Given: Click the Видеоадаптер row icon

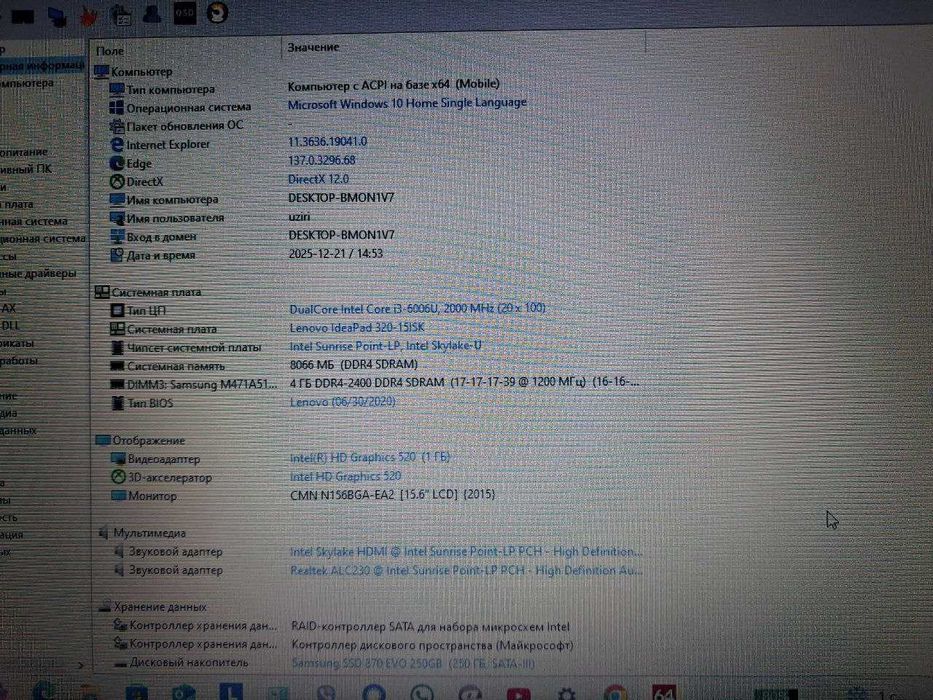Looking at the screenshot, I should click(118, 459).
